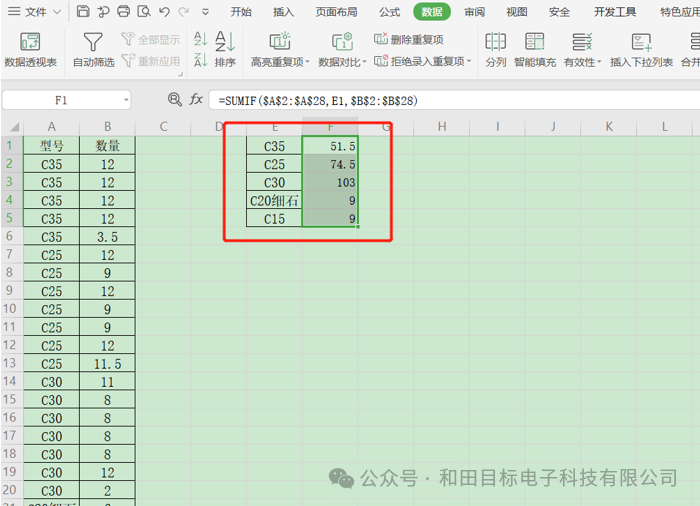Switch to the 开发工具 tab
Screen dimensions: 700x506
point(615,12)
